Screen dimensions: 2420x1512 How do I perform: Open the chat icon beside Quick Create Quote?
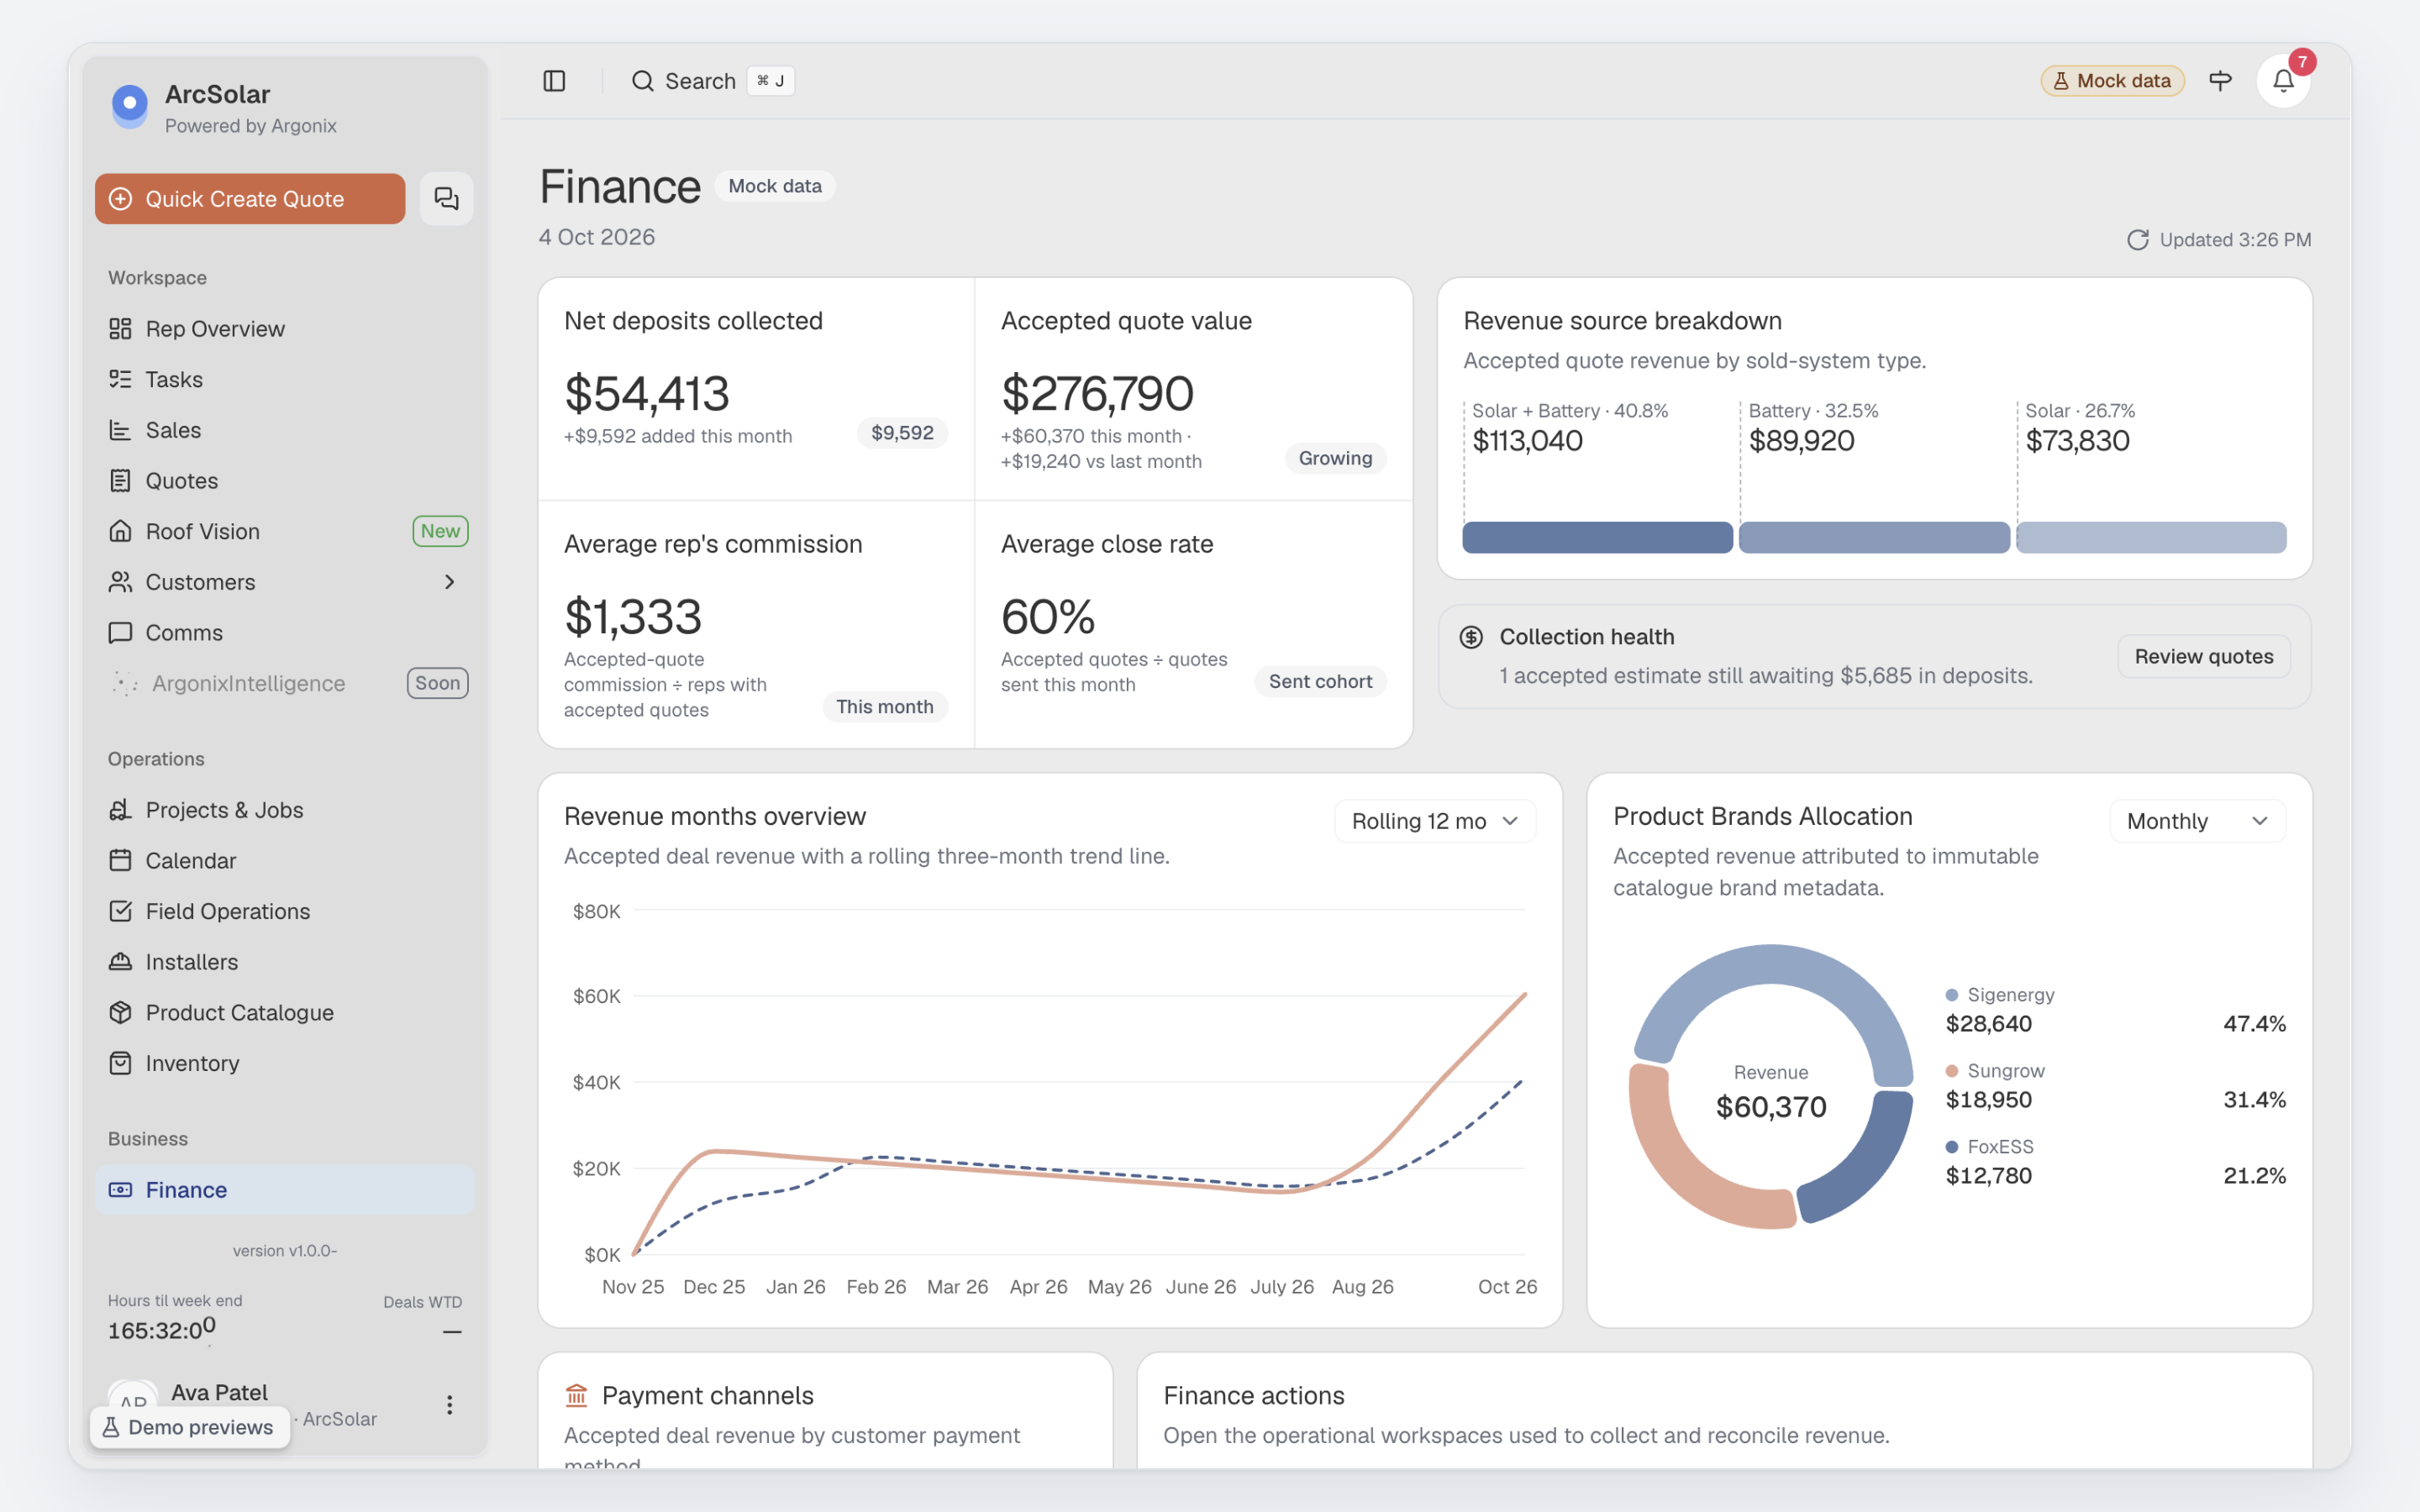pyautogui.click(x=446, y=199)
